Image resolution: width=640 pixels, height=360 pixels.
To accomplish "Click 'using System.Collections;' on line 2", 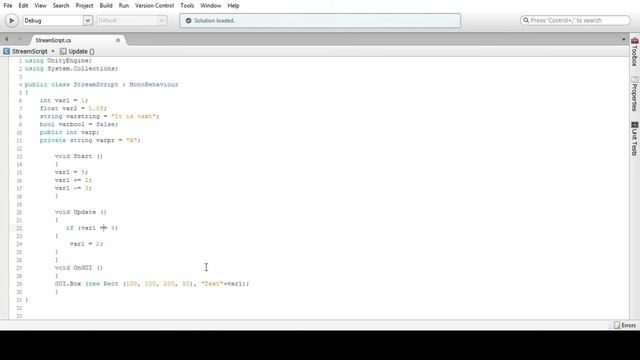I will point(71,69).
